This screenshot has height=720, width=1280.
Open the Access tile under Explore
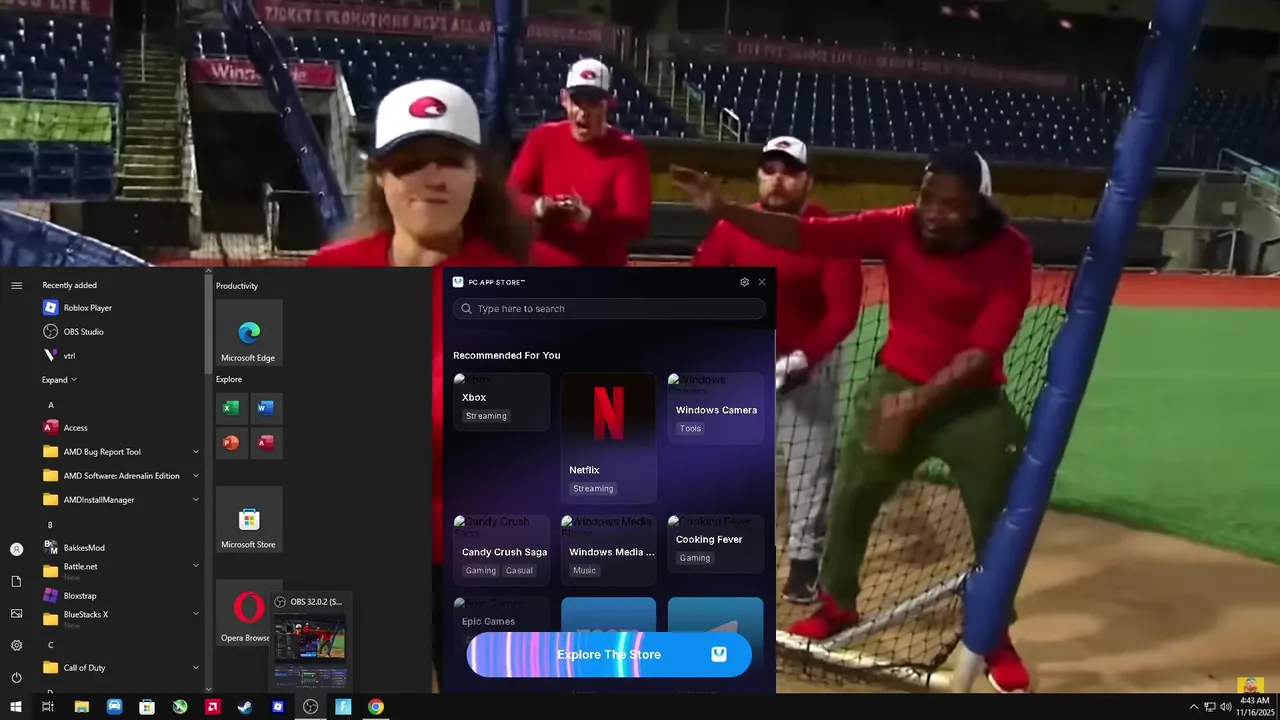[265, 442]
